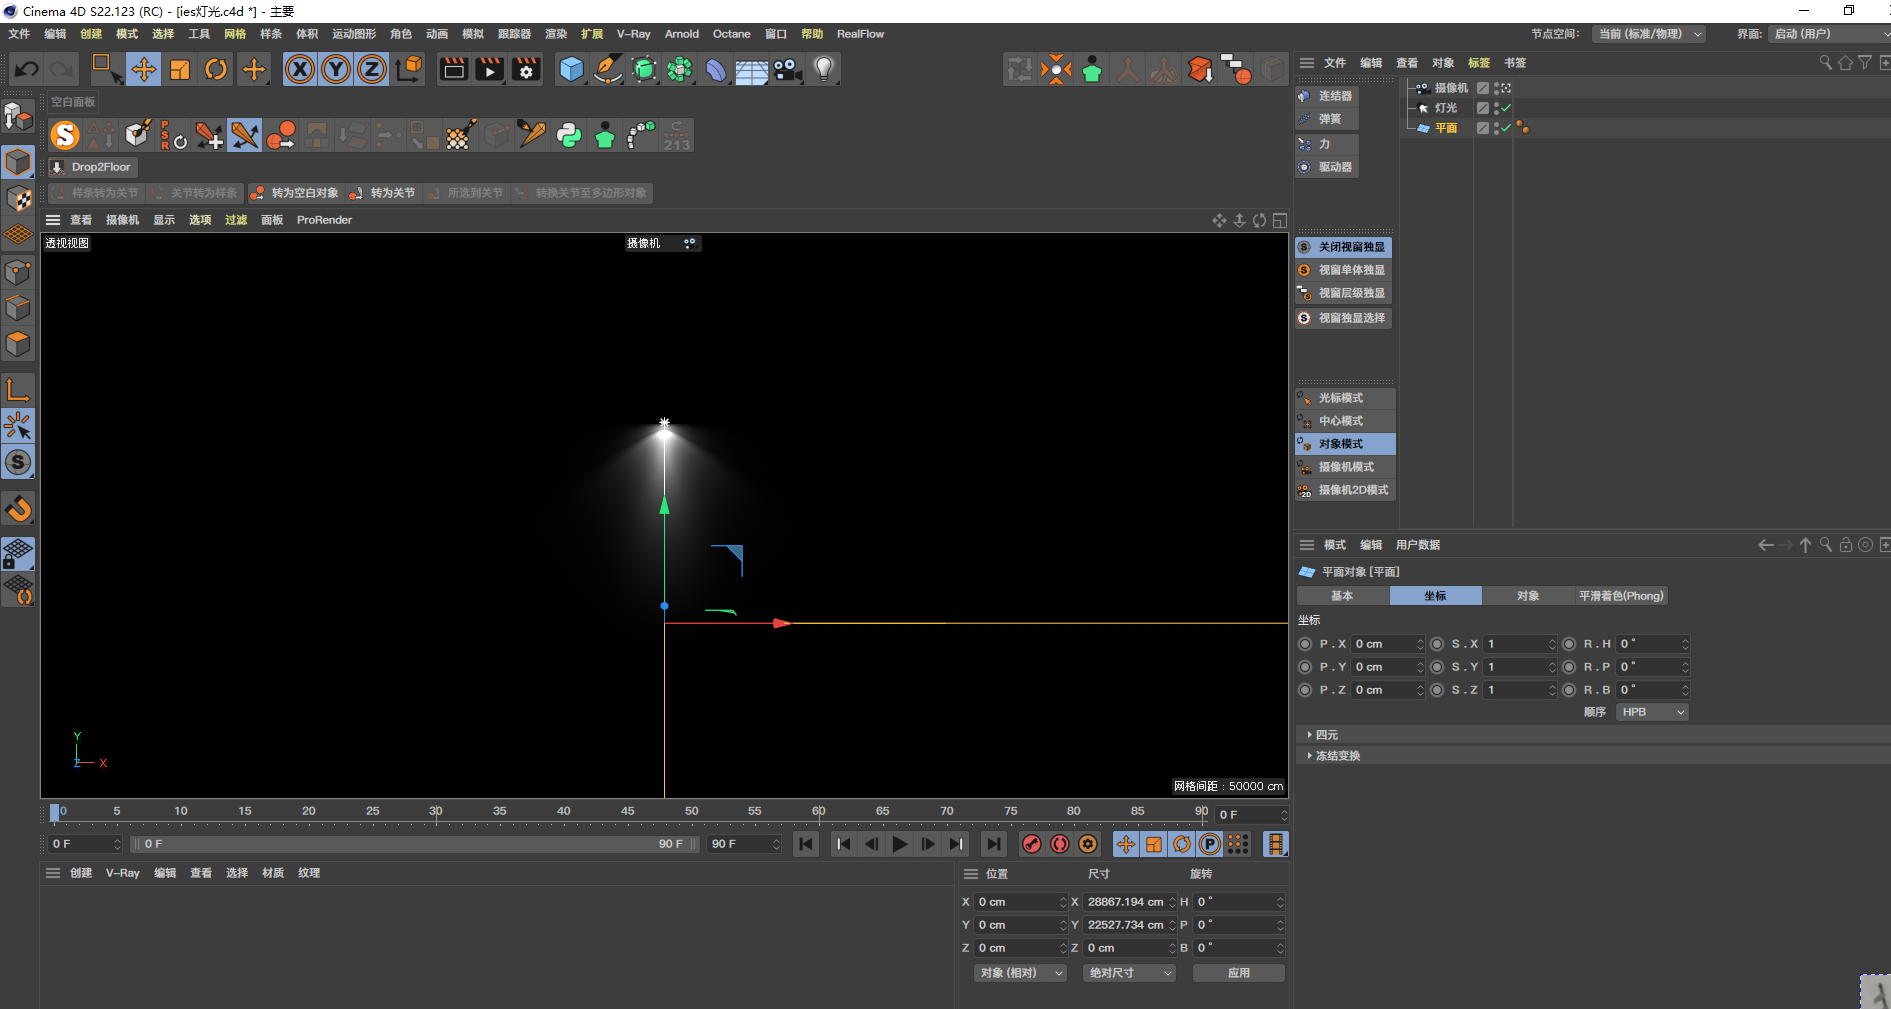The height and width of the screenshot is (1009, 1891).
Task: Click 视窗单体独显 button
Action: [1343, 270]
